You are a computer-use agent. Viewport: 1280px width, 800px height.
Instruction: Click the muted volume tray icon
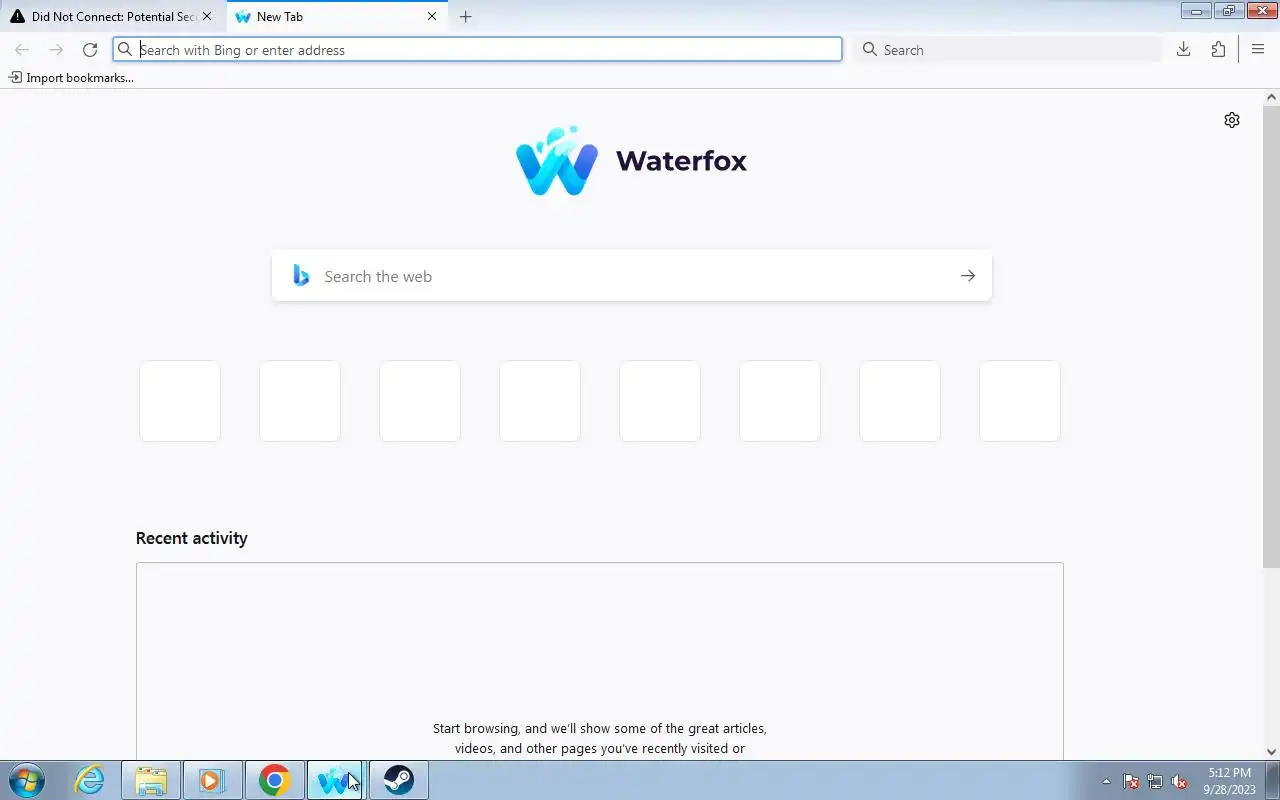point(1179,781)
